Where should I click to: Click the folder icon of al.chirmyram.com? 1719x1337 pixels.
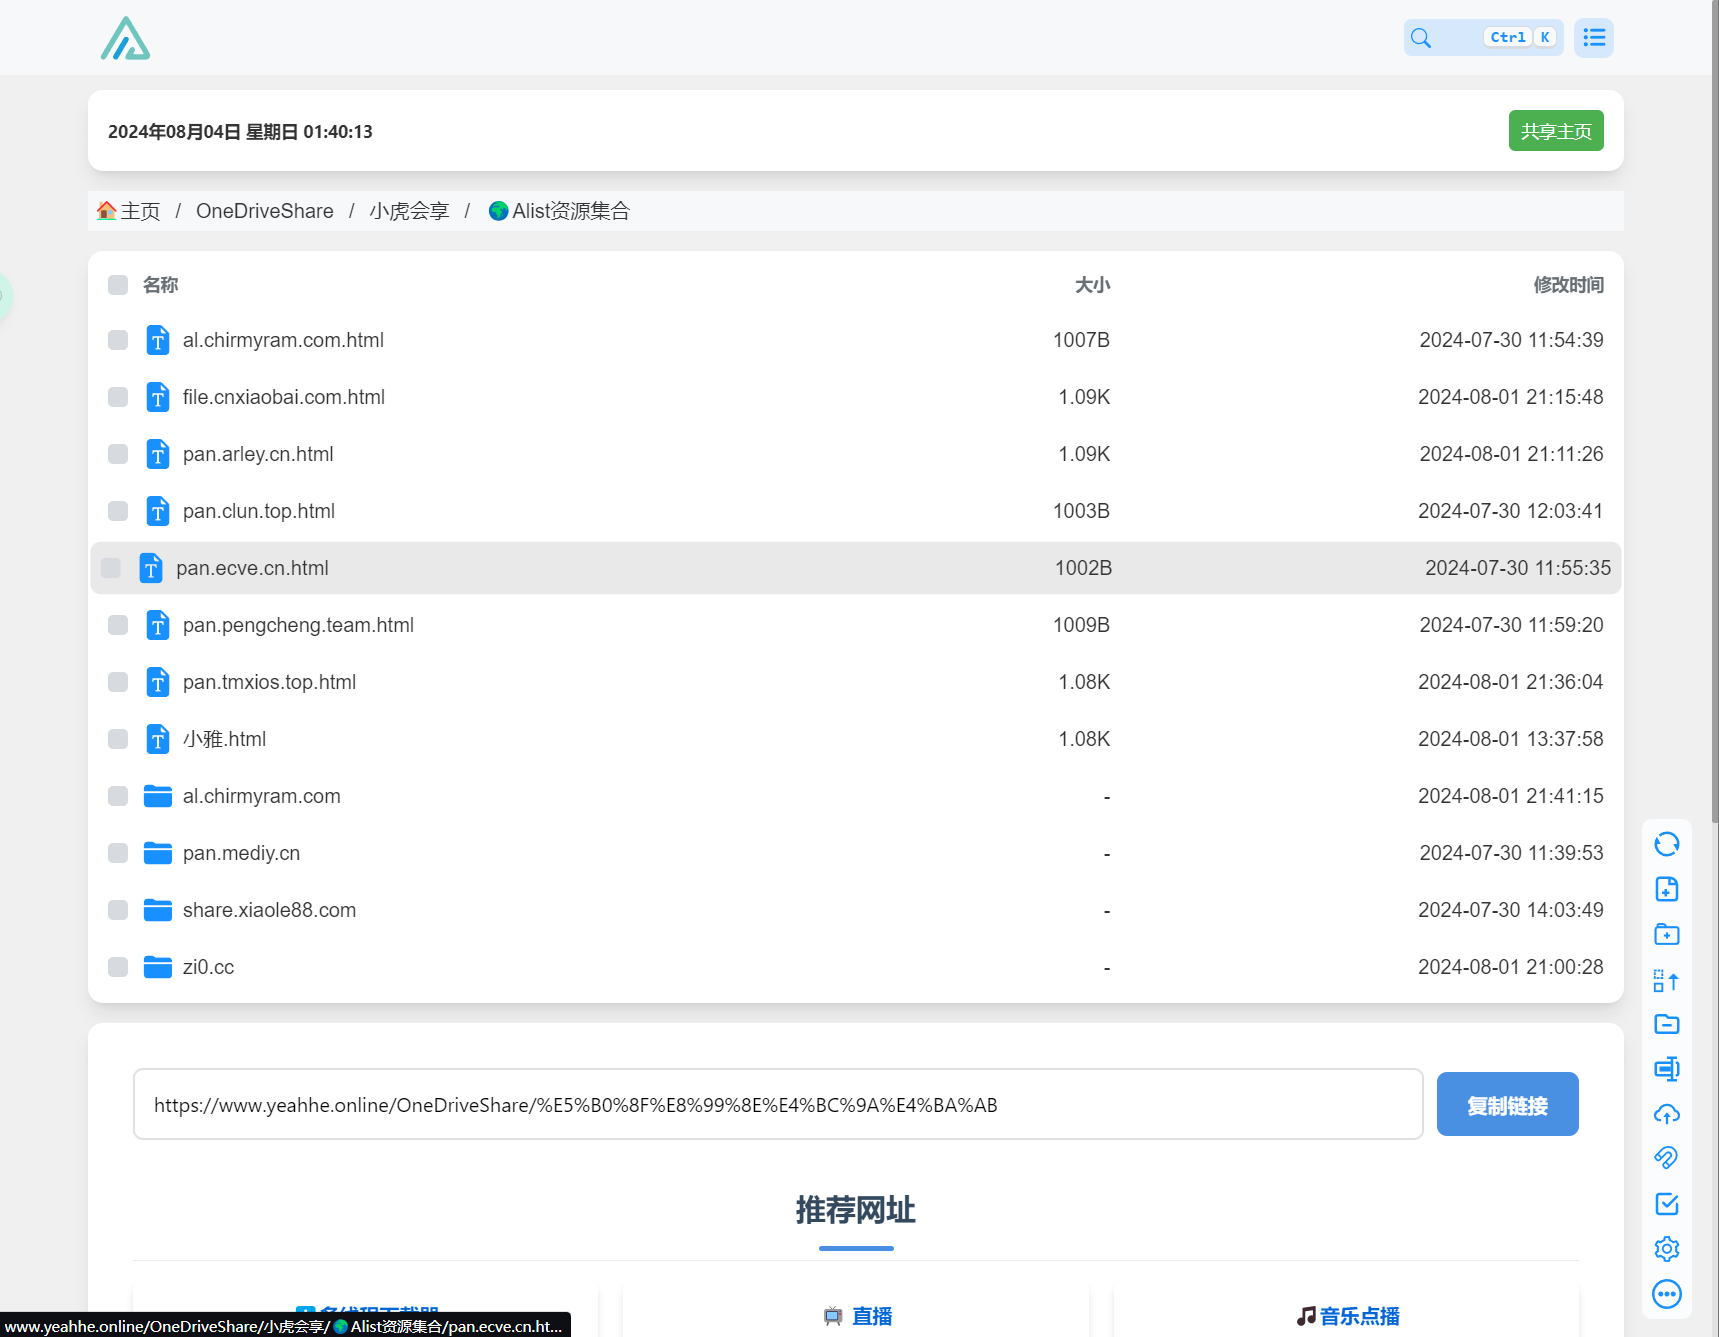point(158,796)
